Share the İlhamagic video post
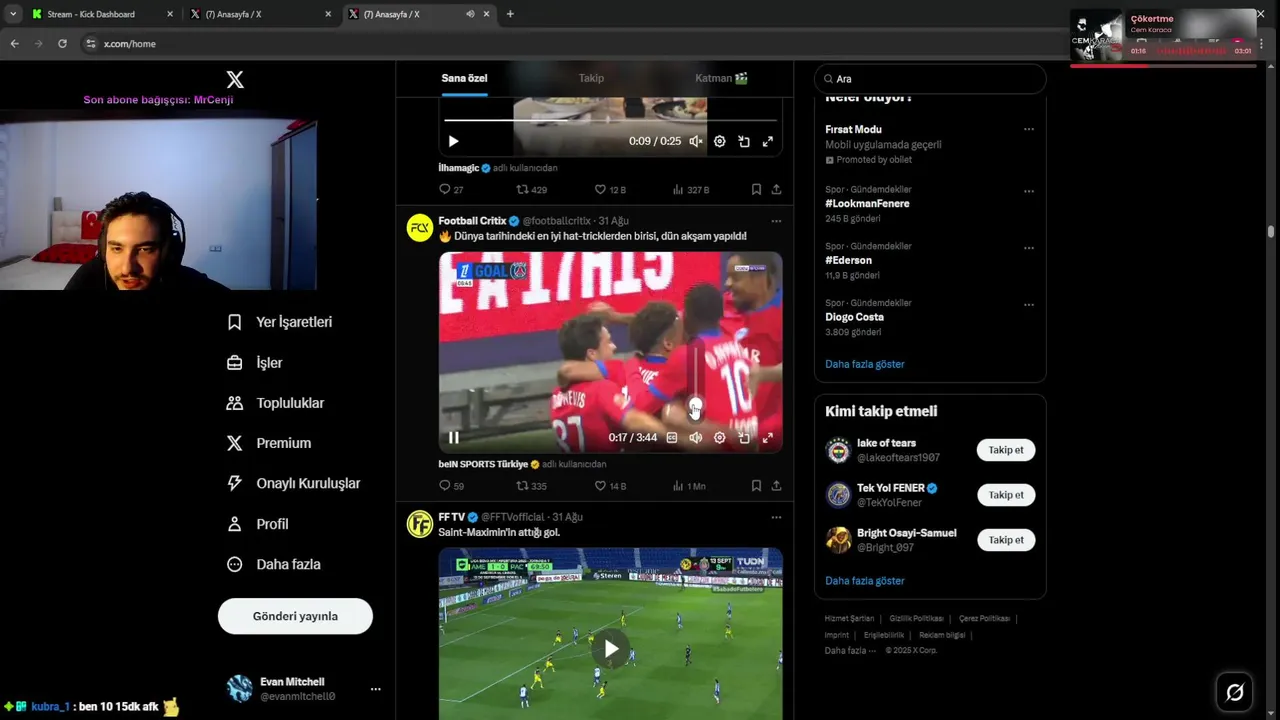This screenshot has width=1280, height=720. [776, 190]
